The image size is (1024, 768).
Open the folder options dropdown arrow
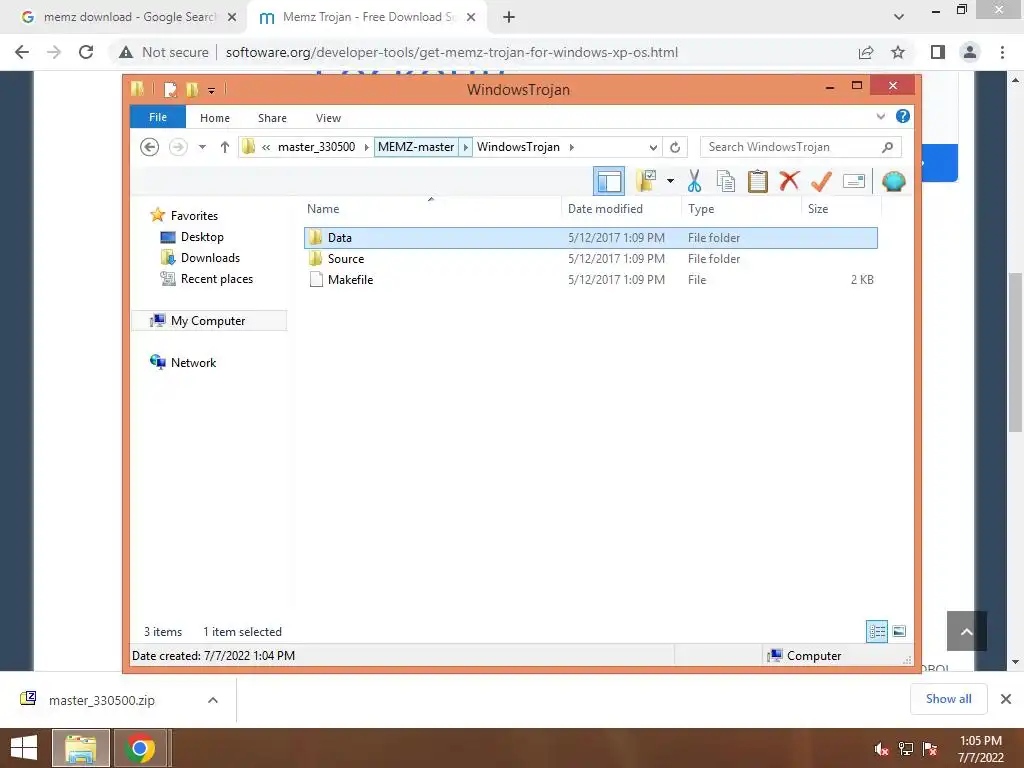coord(670,181)
